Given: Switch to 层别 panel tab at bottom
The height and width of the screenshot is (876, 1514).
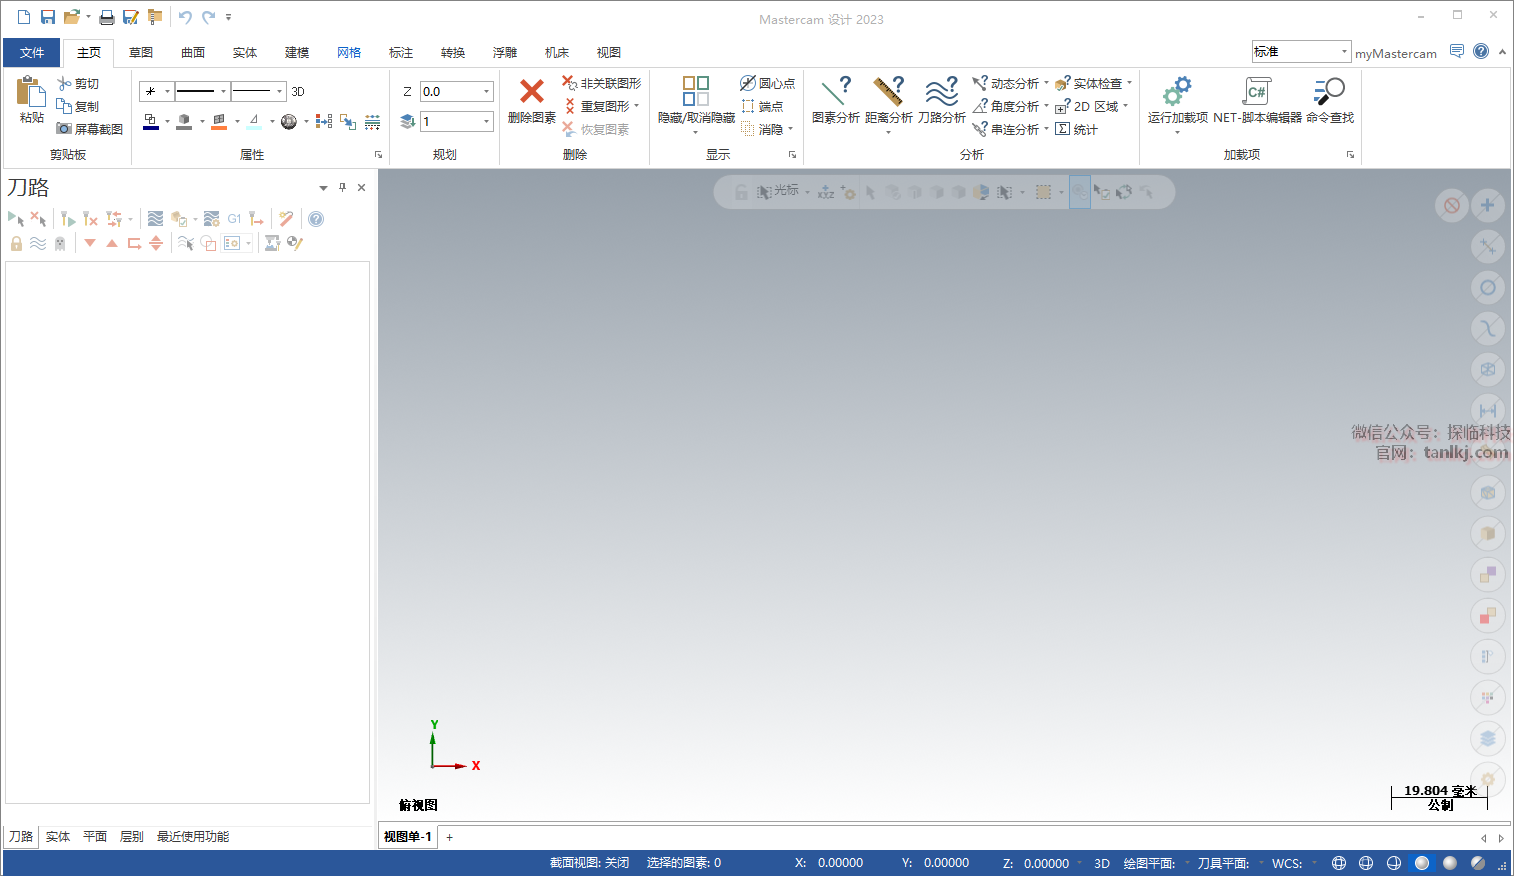Looking at the screenshot, I should [x=132, y=837].
